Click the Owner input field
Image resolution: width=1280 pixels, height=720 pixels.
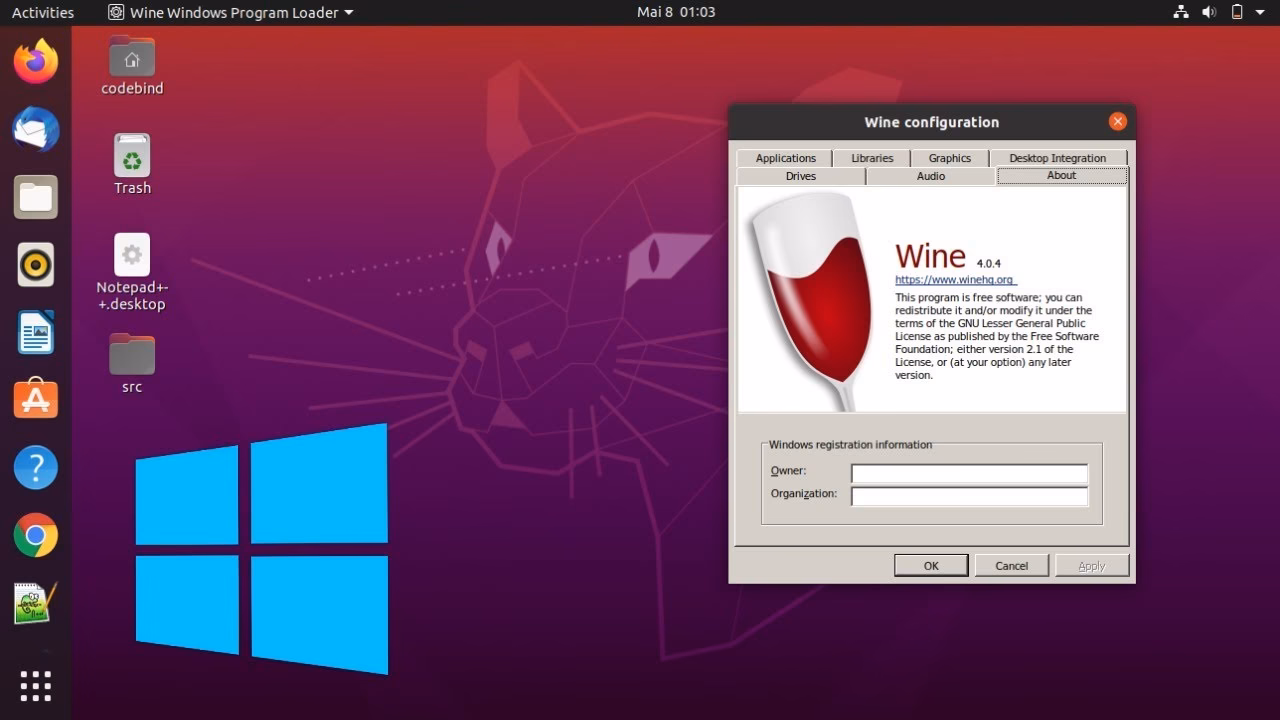coord(969,473)
